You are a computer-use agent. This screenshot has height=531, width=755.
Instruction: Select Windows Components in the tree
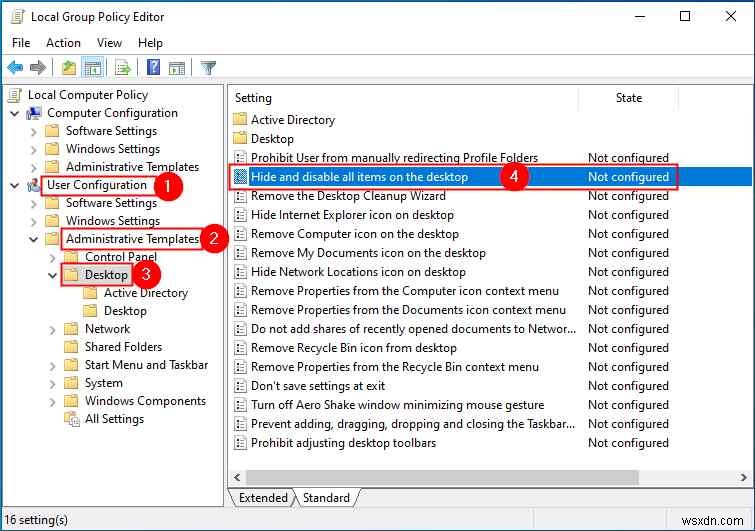(x=145, y=401)
